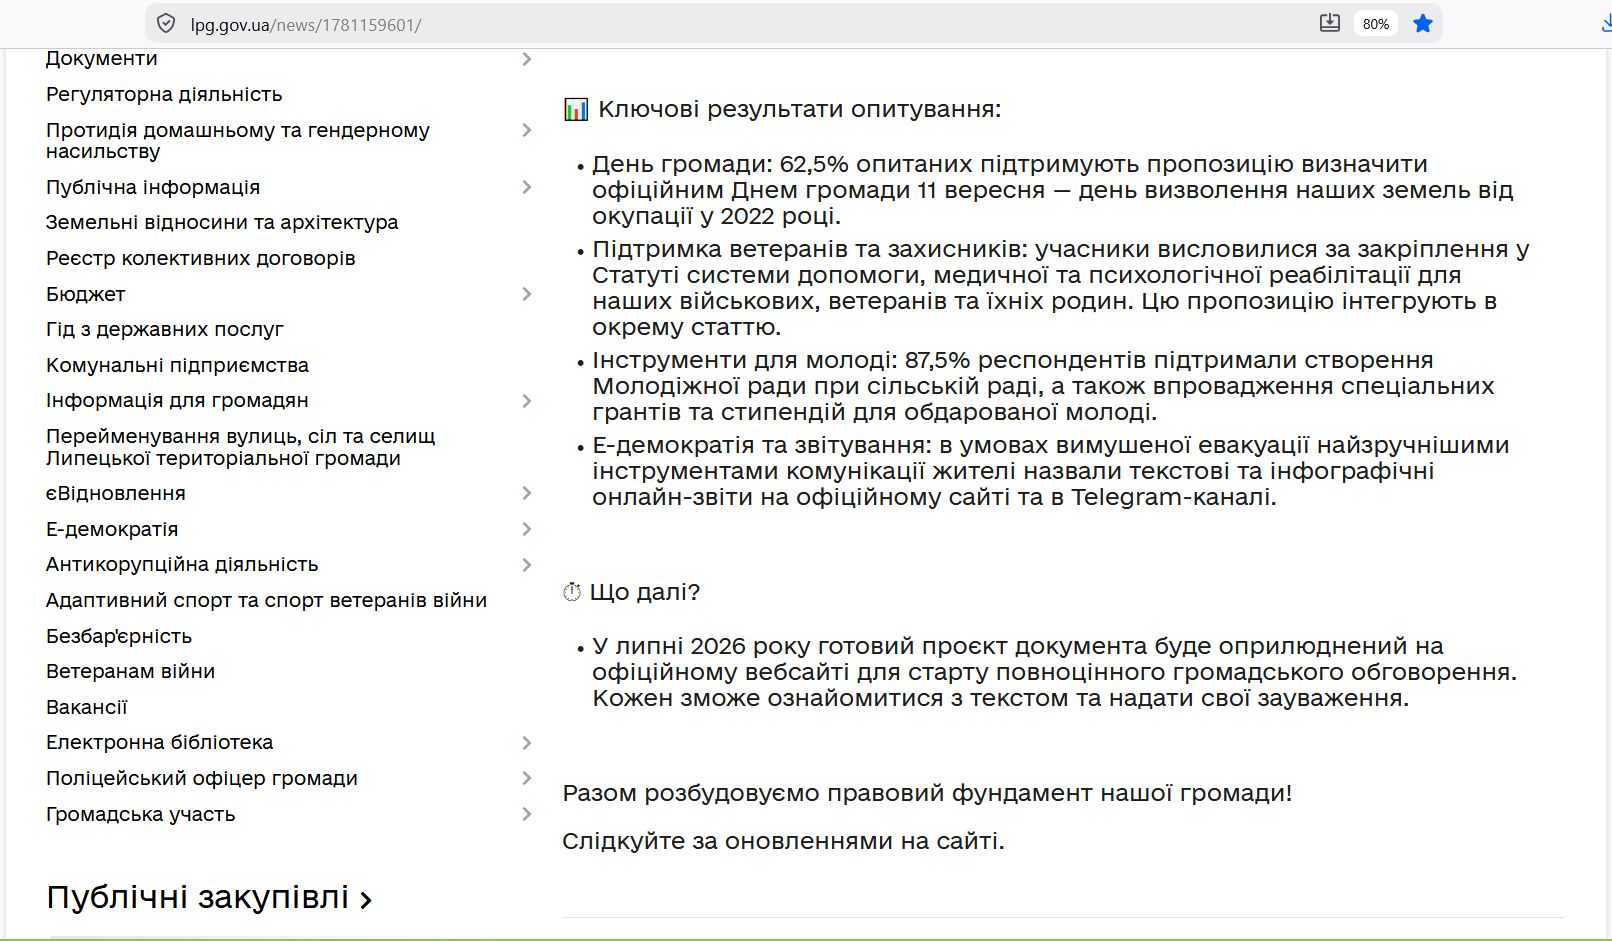Open the 80% zoom level indicator

tap(1376, 24)
